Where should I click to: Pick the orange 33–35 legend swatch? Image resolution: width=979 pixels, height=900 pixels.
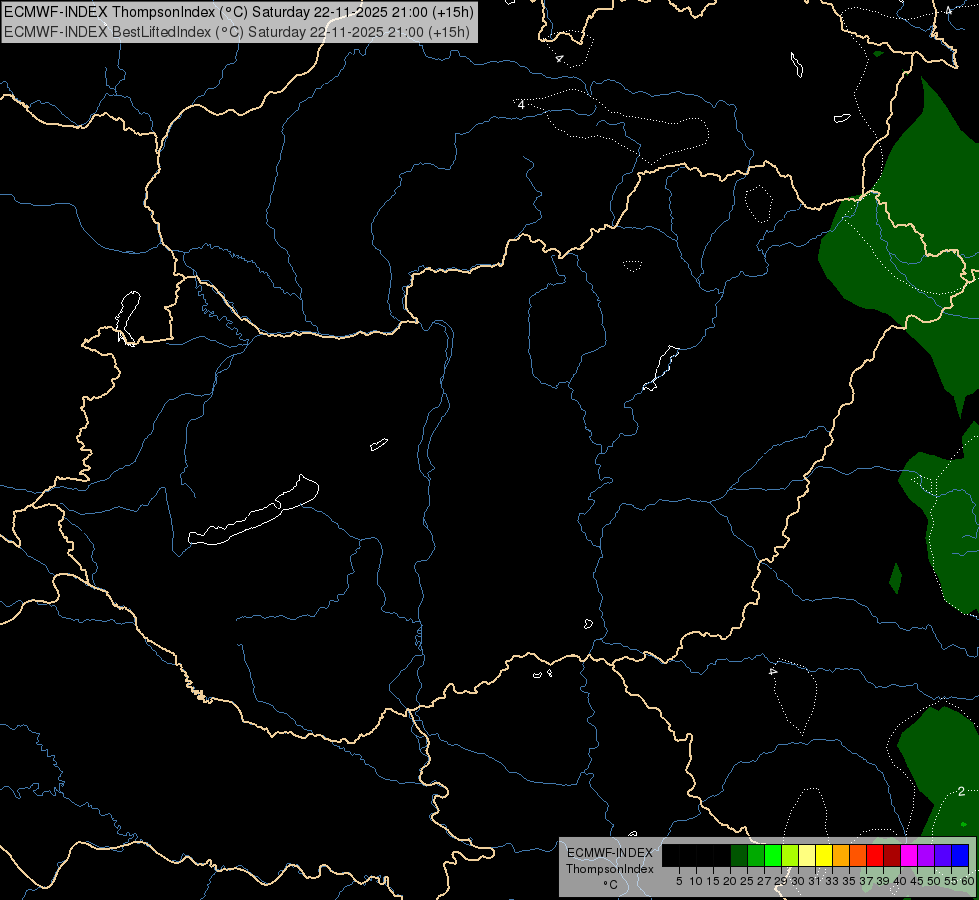click(841, 855)
